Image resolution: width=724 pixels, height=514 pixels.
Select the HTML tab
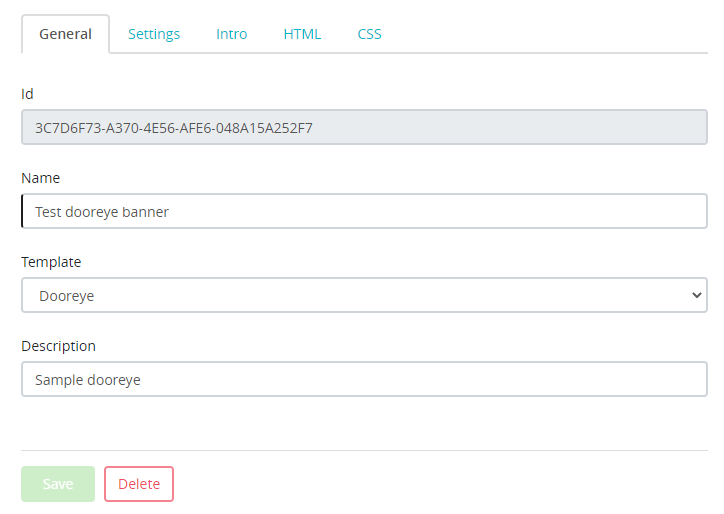point(302,34)
